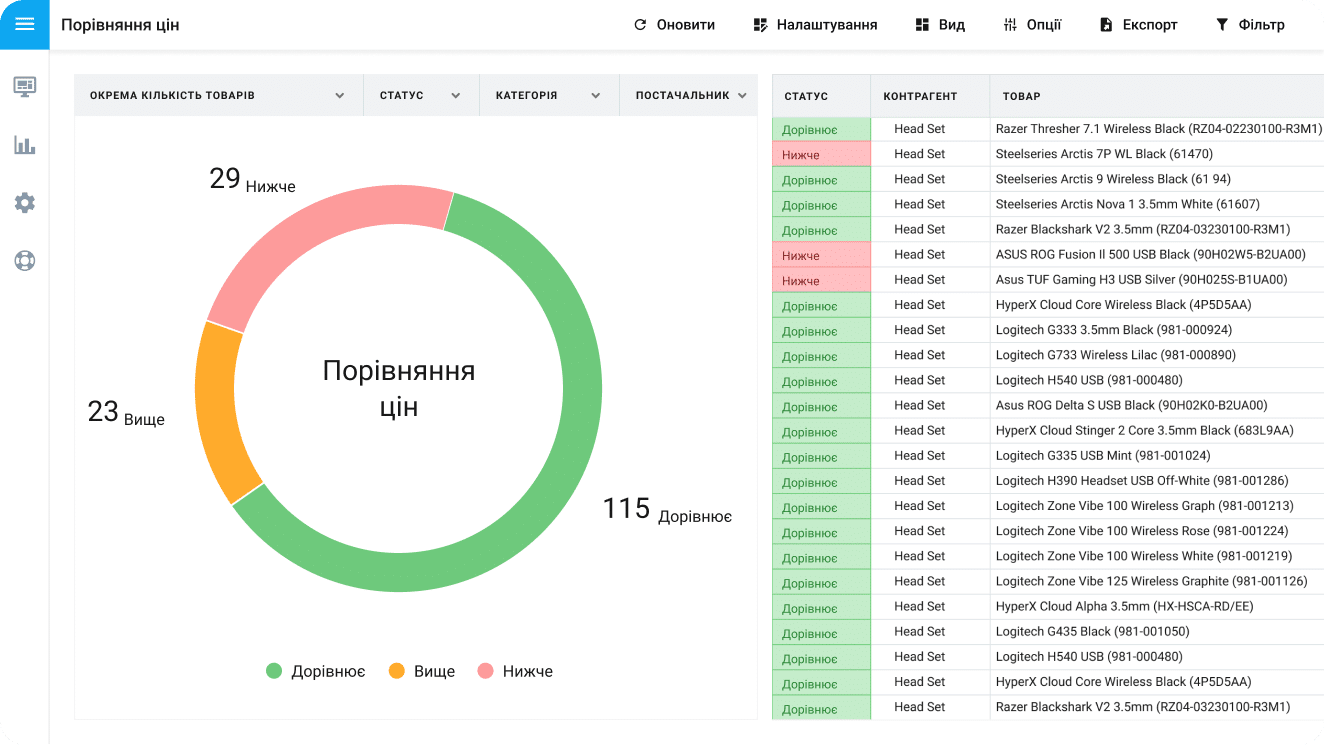Open the bar chart reports icon
This screenshot has height=745, width=1324.
[x=25, y=145]
